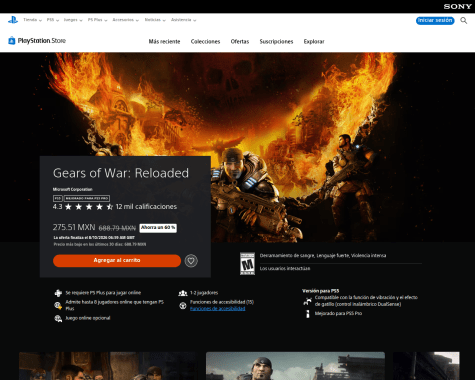Expand the PS Plus dropdown menu
This screenshot has width=475, height=380.
[x=97, y=20]
